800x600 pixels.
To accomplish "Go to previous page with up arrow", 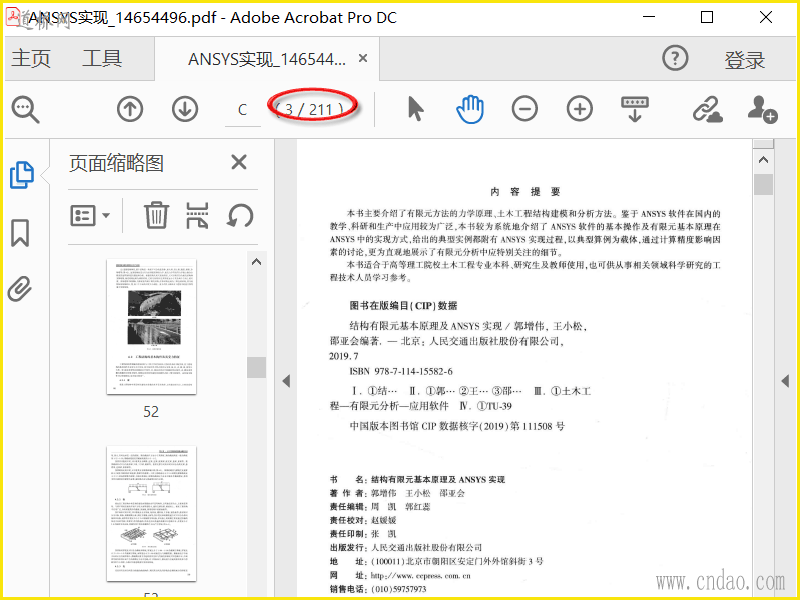I will 130,109.
